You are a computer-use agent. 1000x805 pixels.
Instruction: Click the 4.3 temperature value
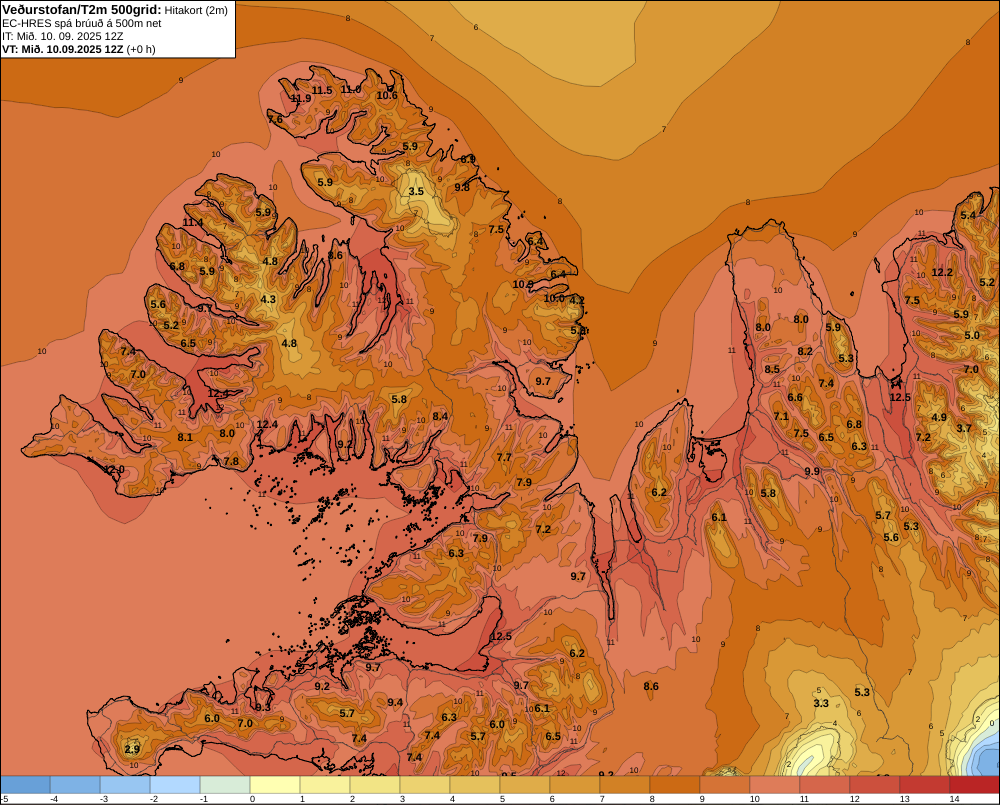tap(268, 299)
